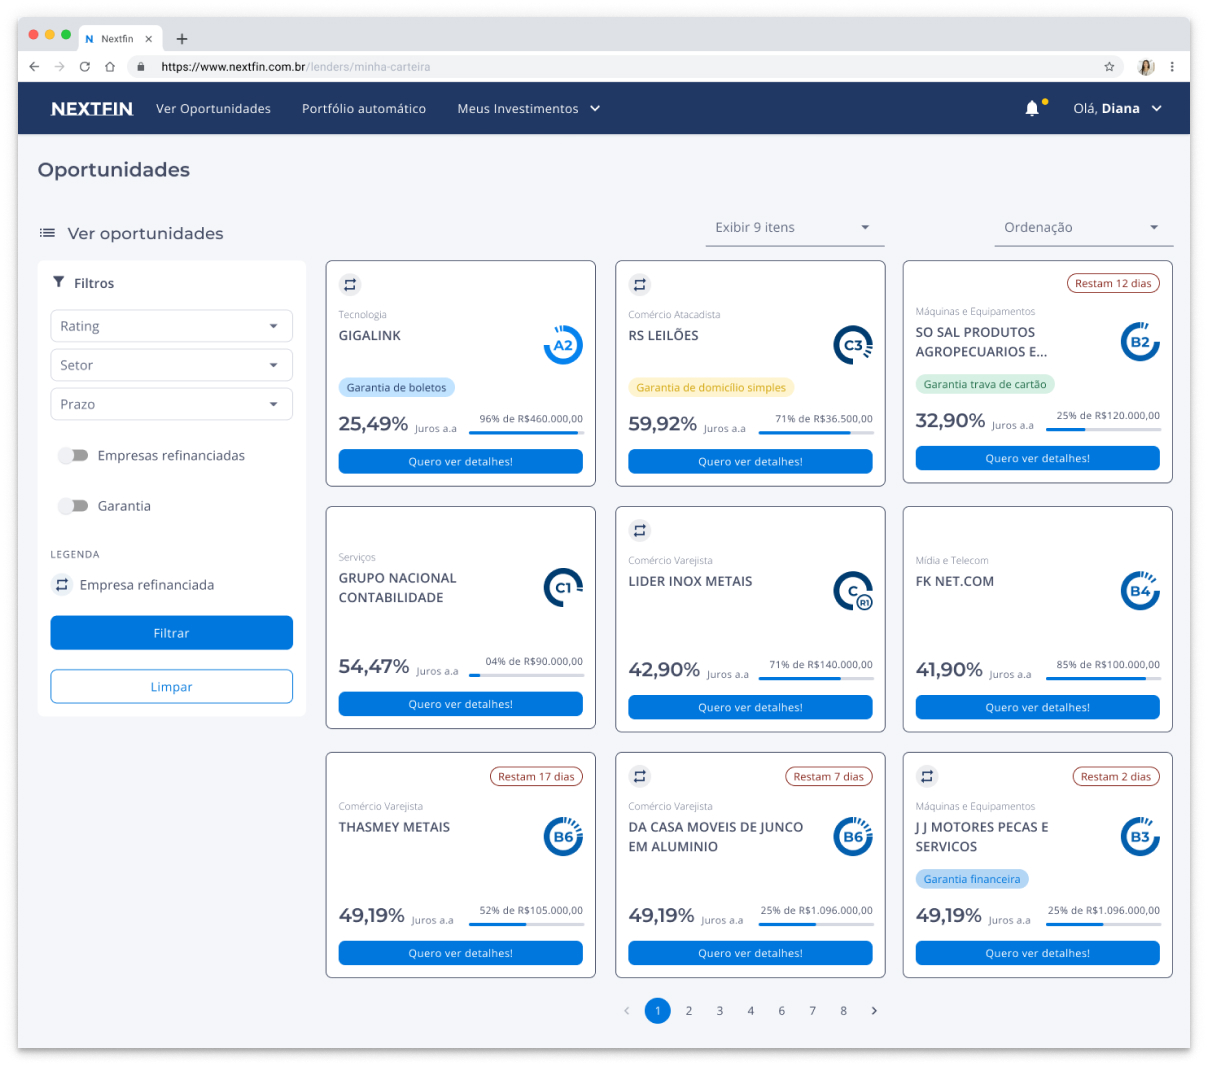Click the B4 rating badge on FK NET.COM
This screenshot has height=1067, width=1208.
[x=1140, y=591]
